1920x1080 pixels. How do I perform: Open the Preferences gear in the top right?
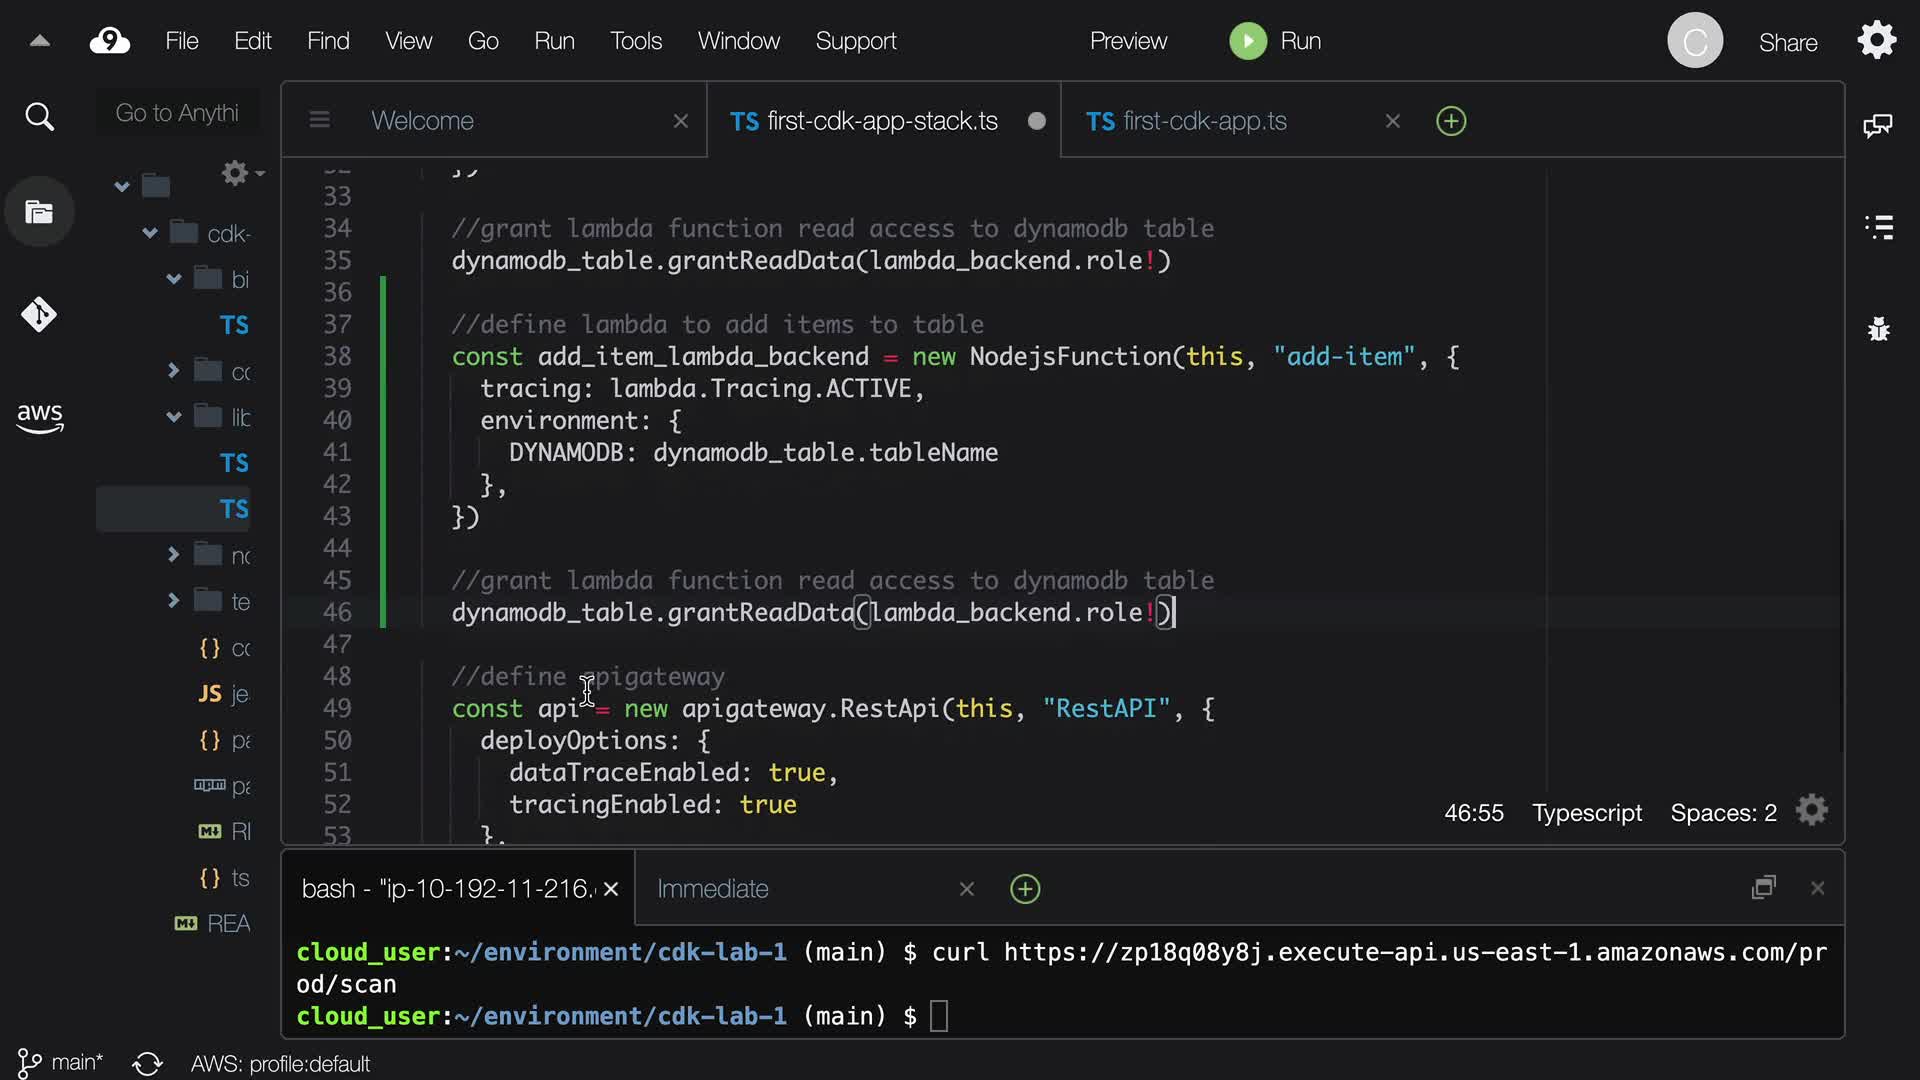[x=1876, y=41]
